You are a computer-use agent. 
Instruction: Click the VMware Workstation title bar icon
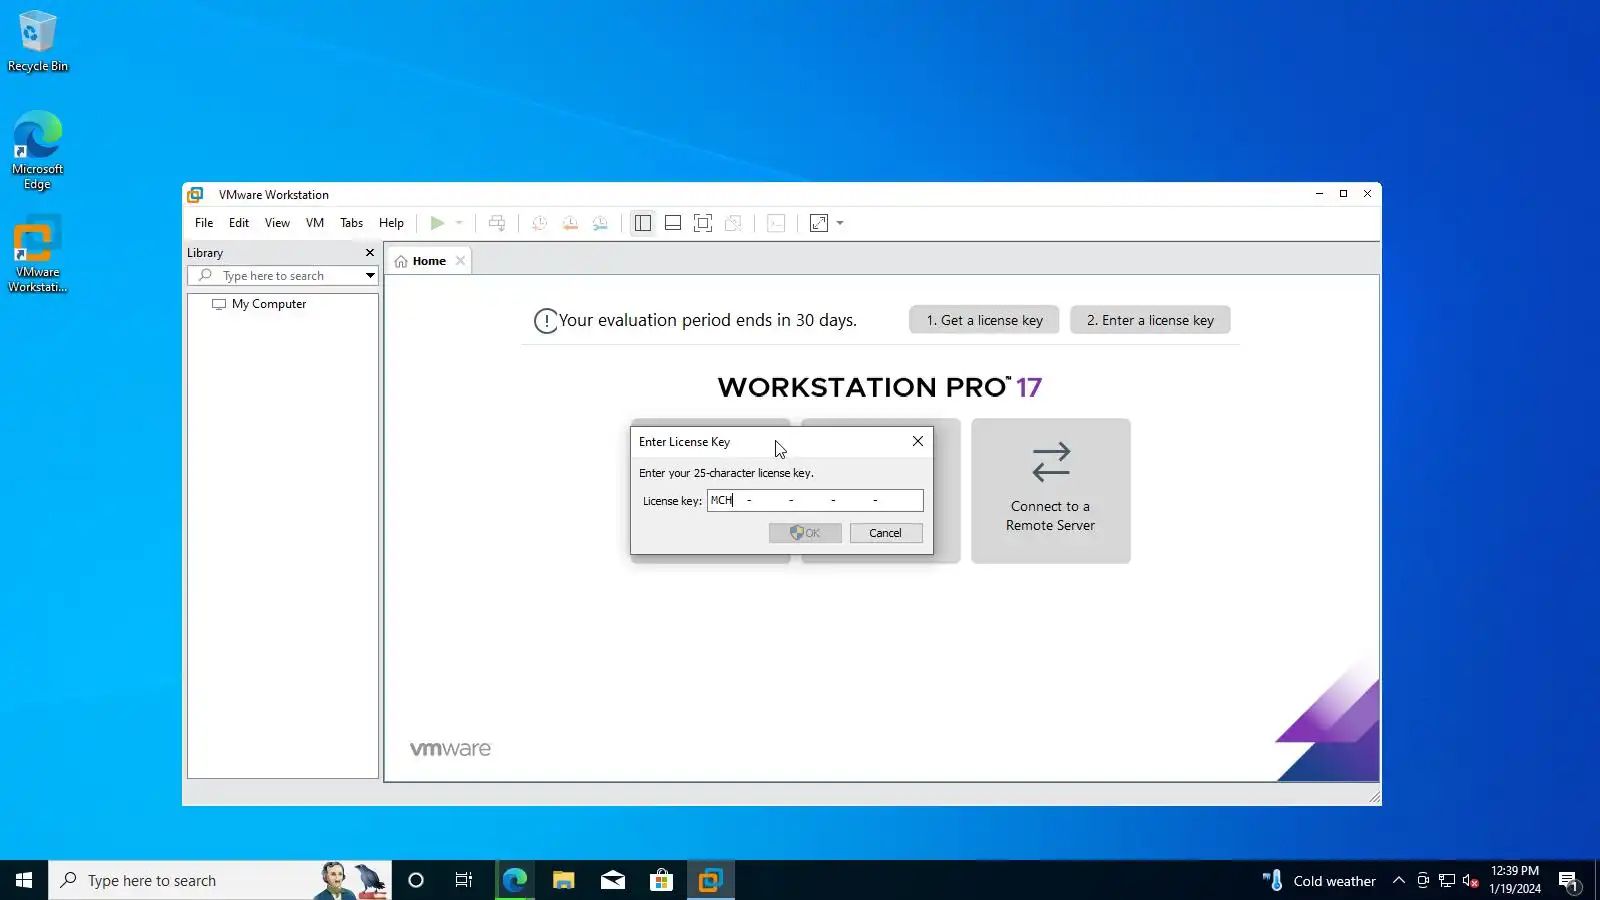[196, 195]
